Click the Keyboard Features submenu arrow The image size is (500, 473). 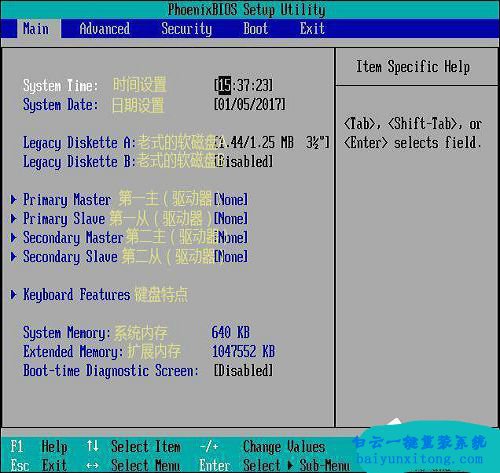13,295
